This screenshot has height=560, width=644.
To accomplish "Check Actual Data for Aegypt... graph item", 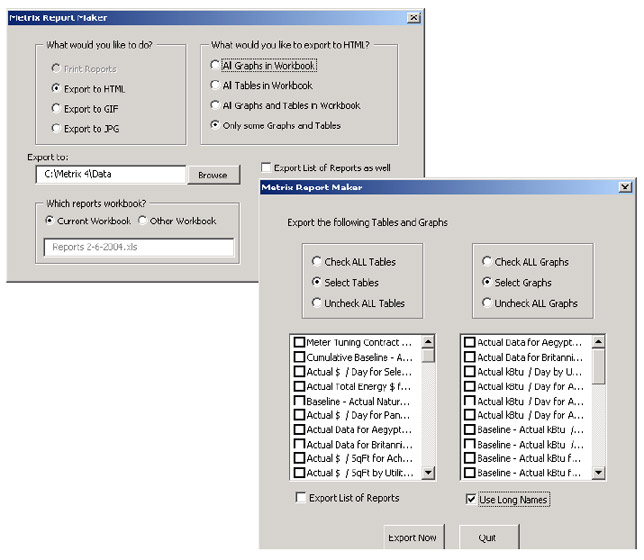I will point(469,342).
